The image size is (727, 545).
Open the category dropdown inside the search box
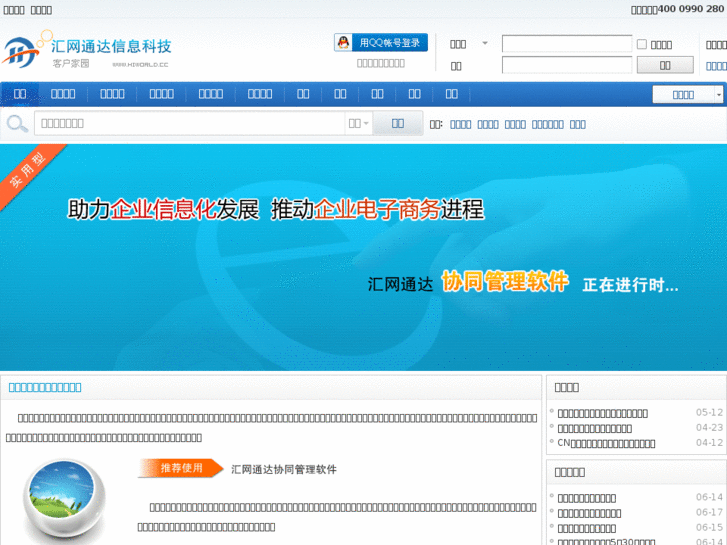pyautogui.click(x=358, y=123)
